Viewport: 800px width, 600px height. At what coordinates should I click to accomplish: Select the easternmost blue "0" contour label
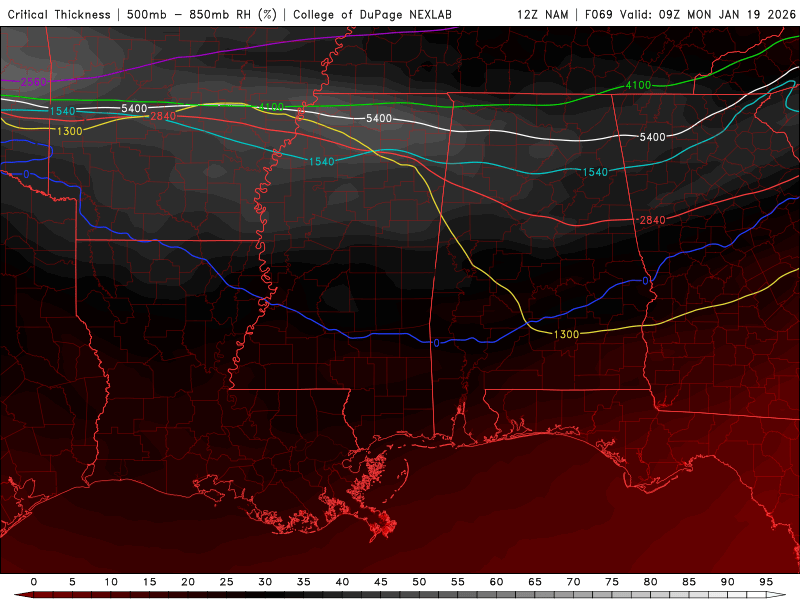(x=645, y=281)
